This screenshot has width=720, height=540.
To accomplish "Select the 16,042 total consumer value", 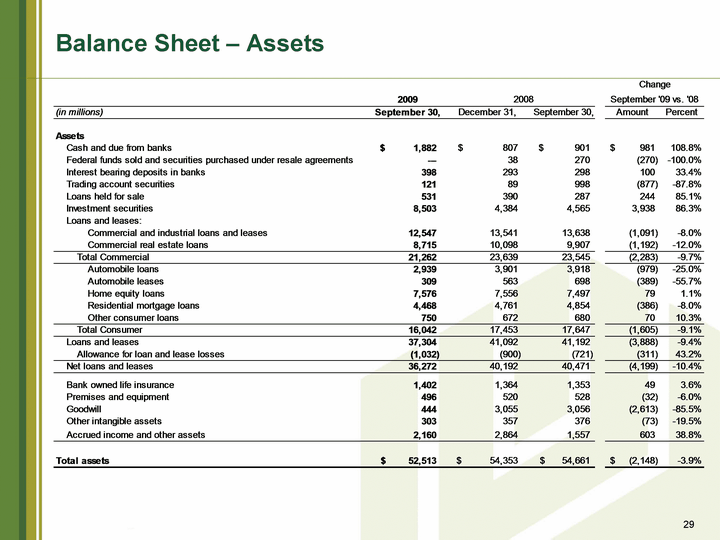I will [422, 330].
